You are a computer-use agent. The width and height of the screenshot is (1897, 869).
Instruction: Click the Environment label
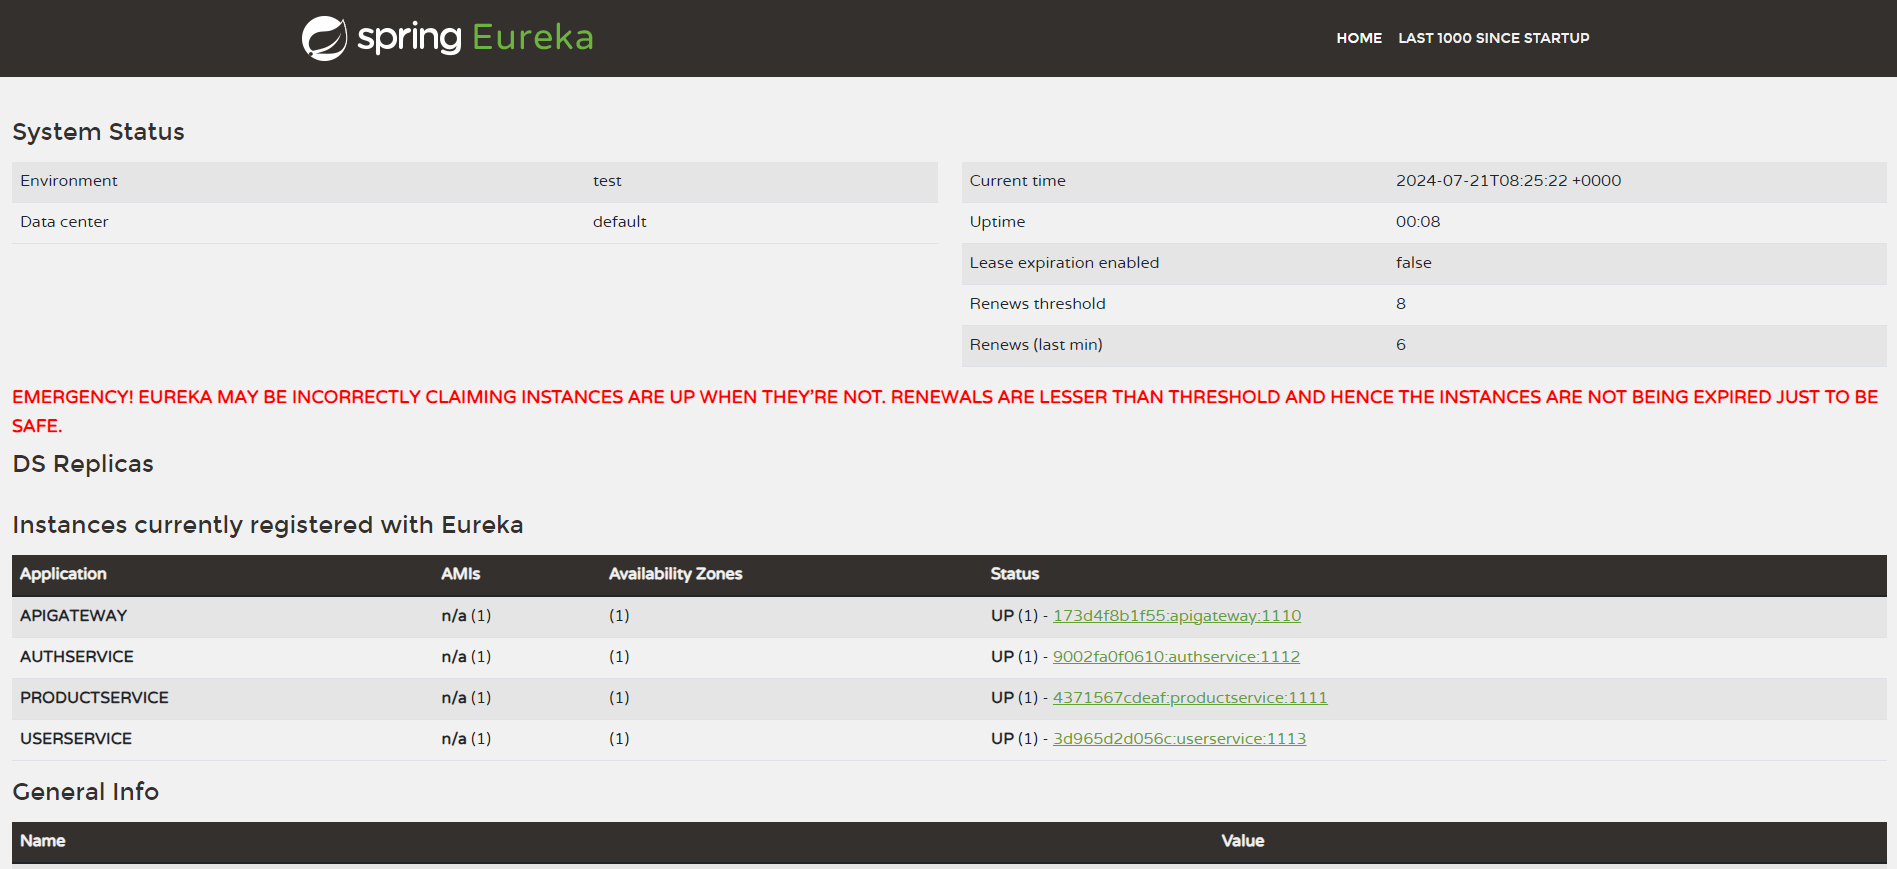pyautogui.click(x=69, y=181)
